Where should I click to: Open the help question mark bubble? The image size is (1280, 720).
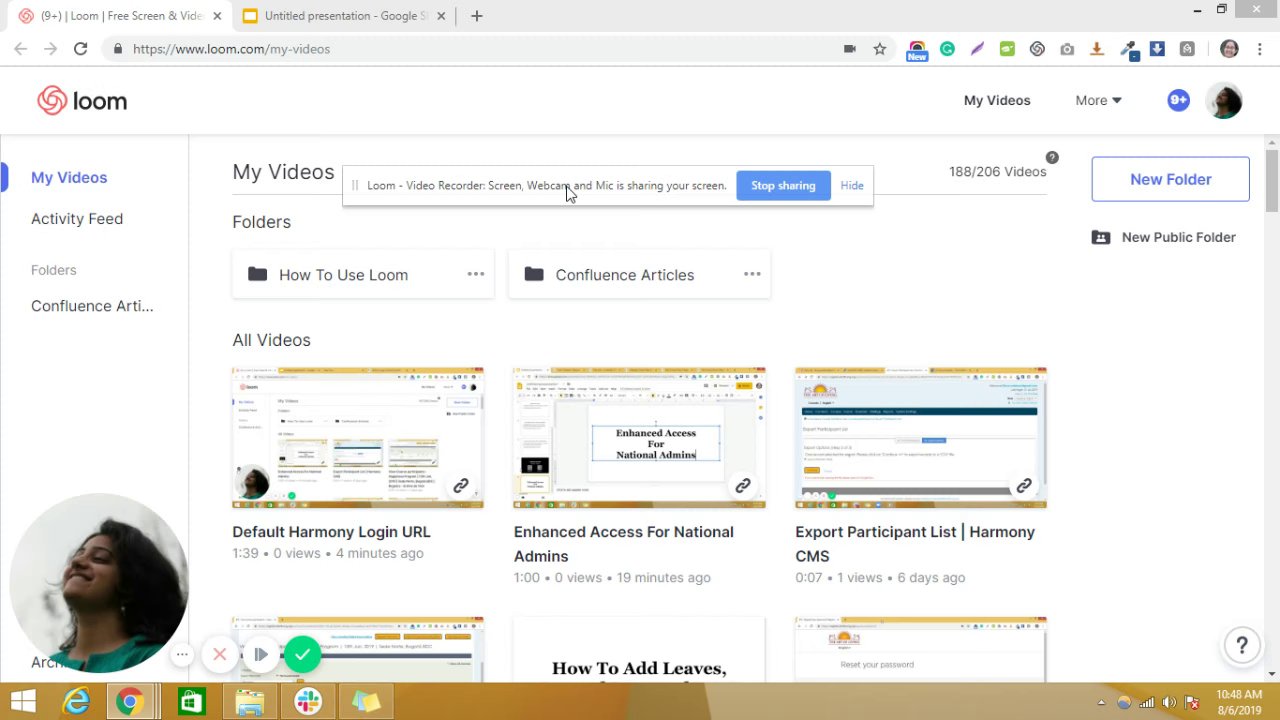(x=1241, y=645)
